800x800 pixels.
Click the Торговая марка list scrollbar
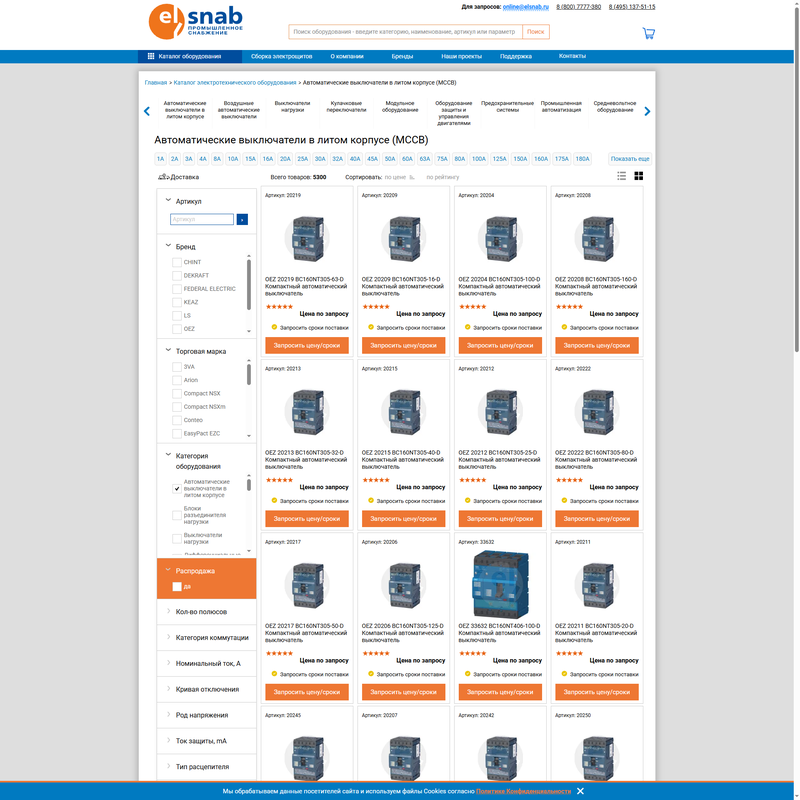pyautogui.click(x=249, y=374)
